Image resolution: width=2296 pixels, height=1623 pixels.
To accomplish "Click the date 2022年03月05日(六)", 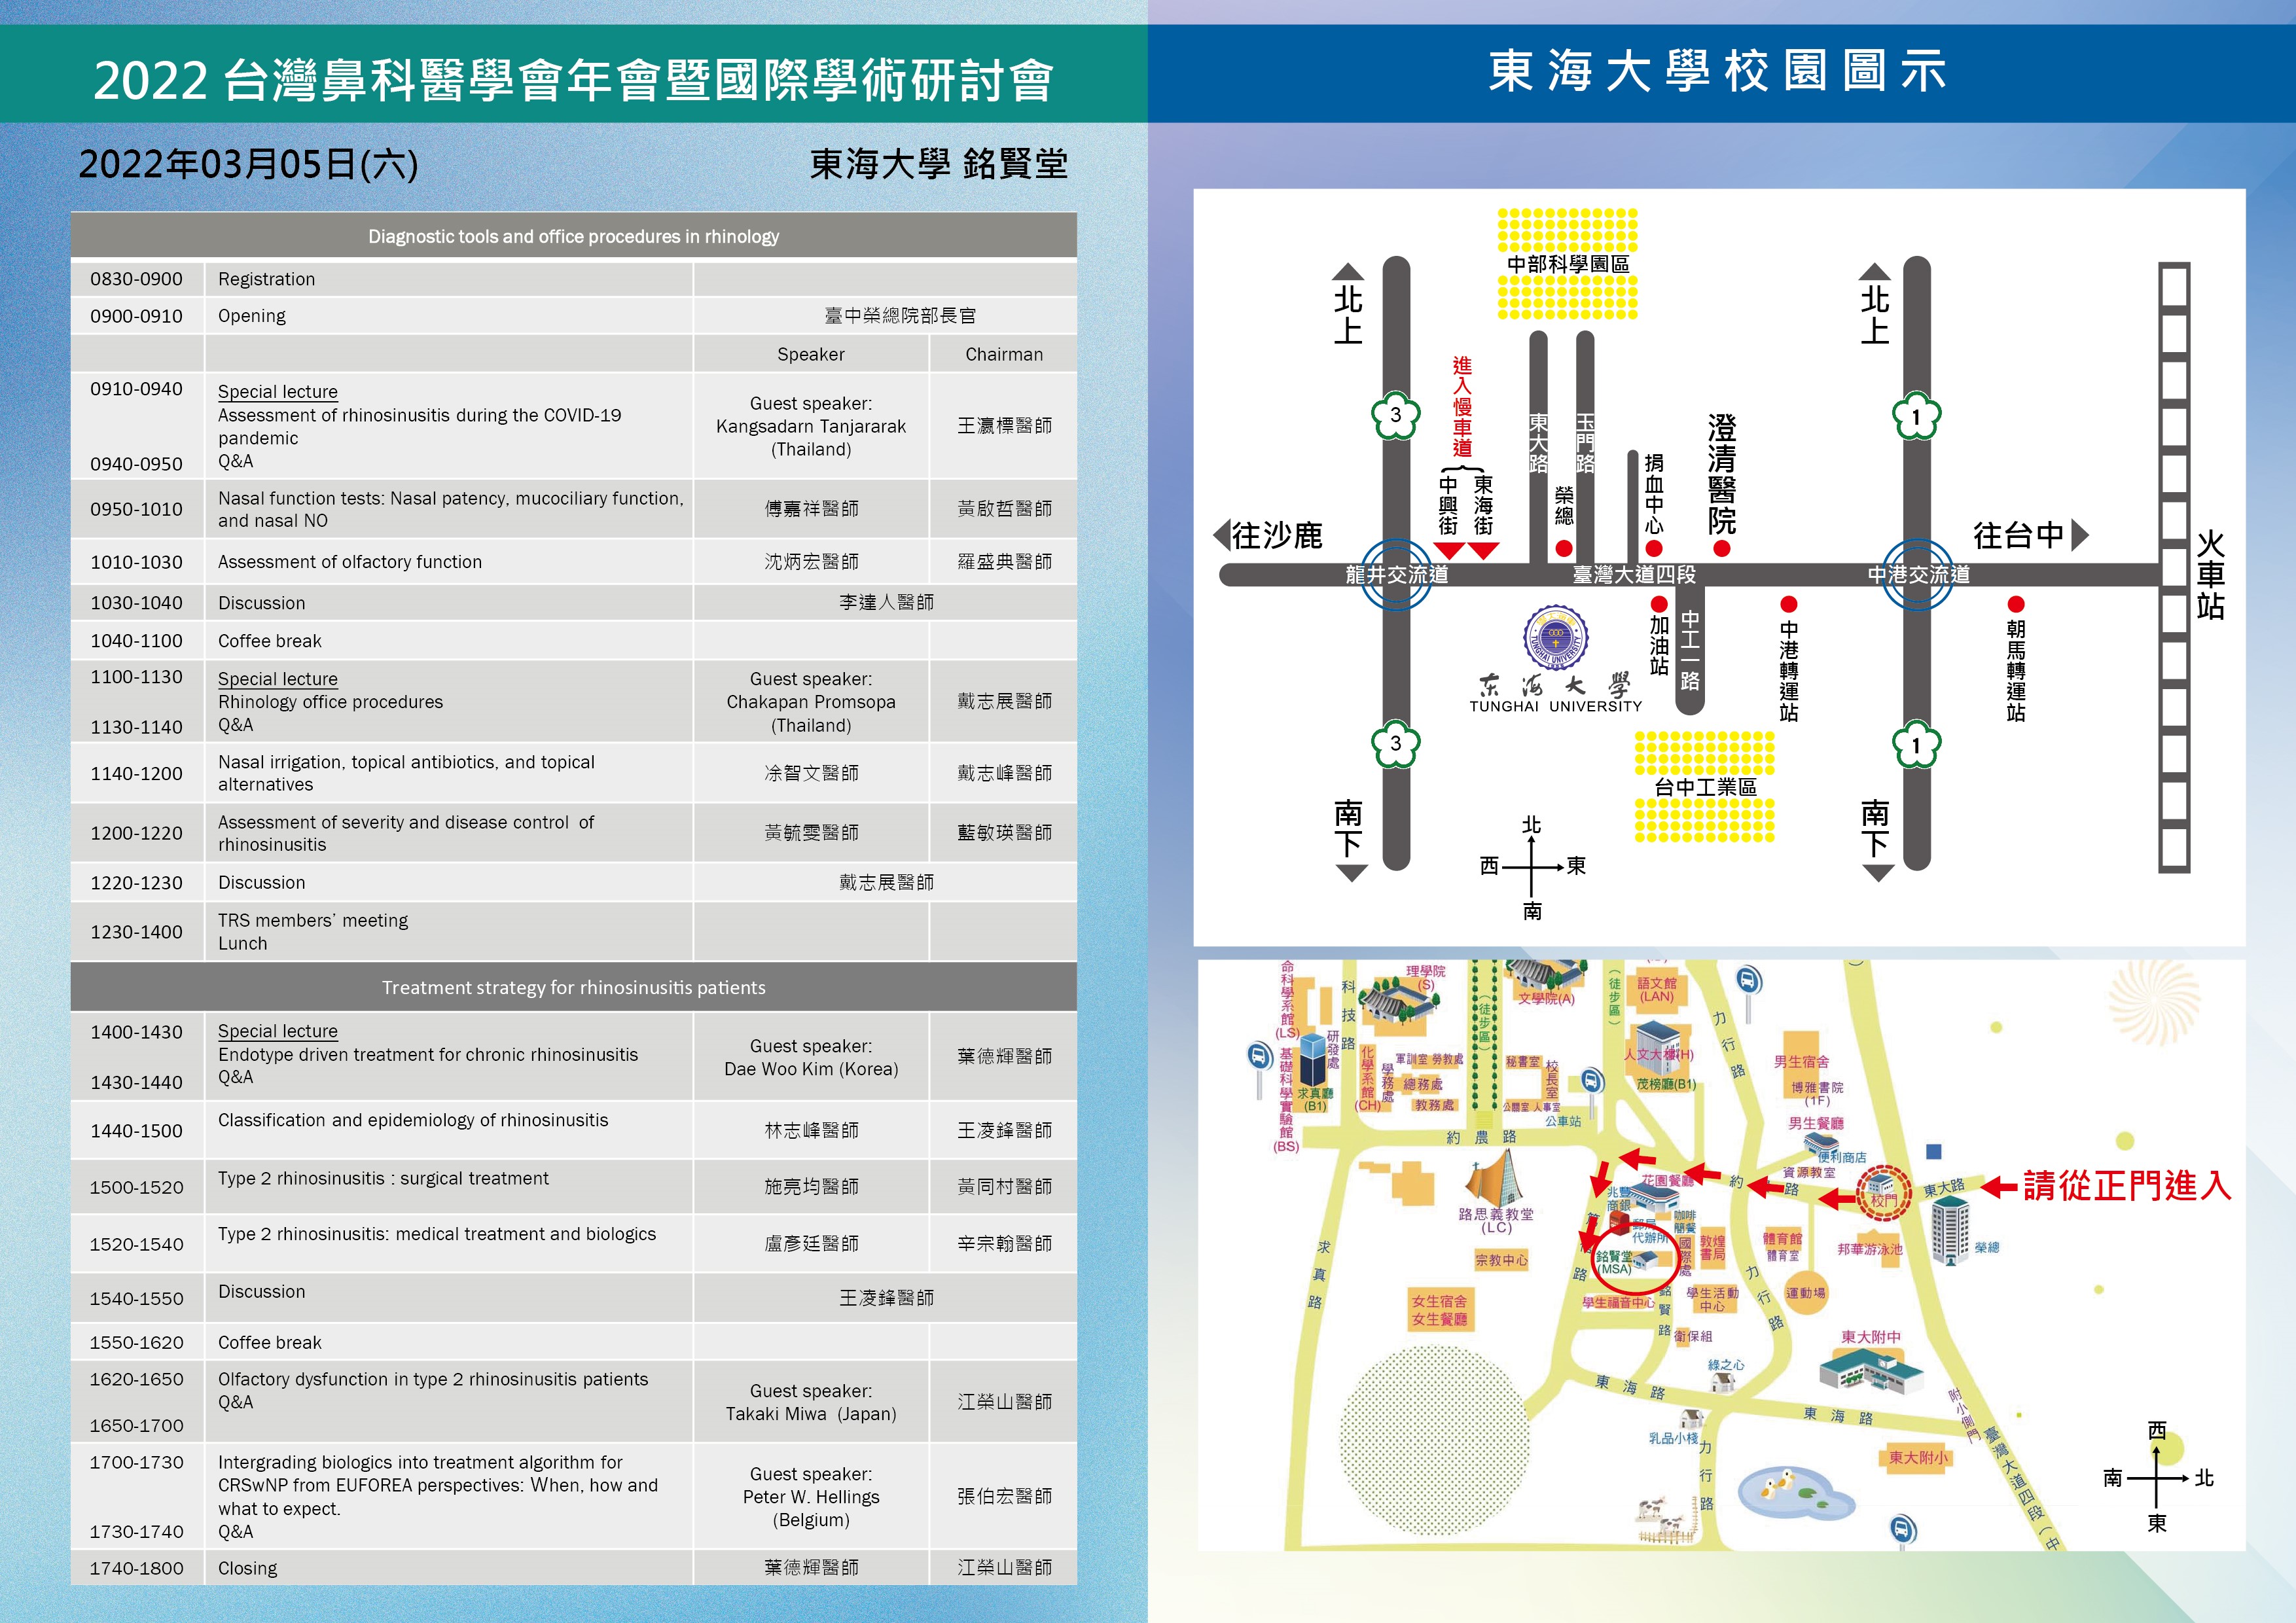I will [248, 164].
